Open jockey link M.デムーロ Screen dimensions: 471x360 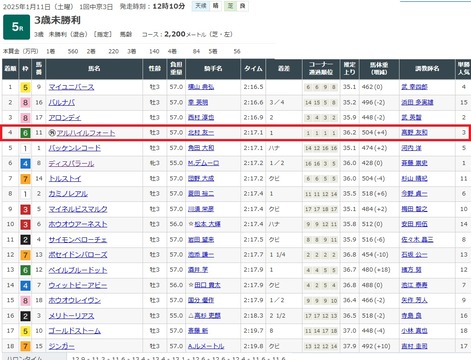point(203,163)
